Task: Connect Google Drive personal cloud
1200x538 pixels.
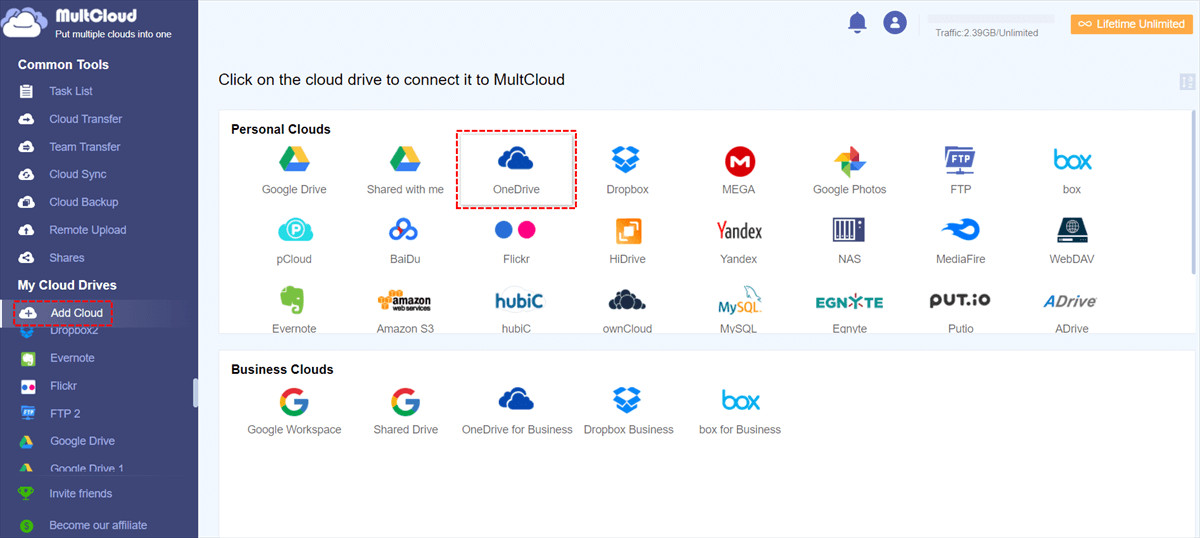Action: 294,170
